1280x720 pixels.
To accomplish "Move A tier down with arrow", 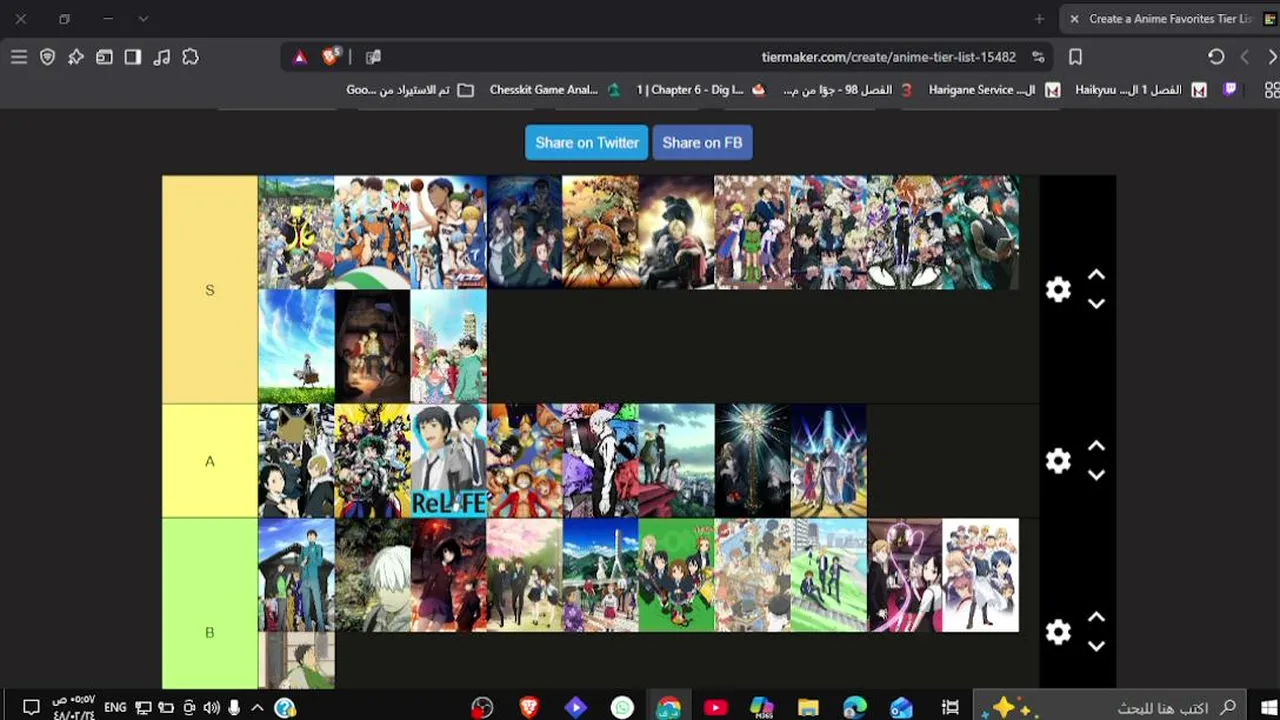I will click(x=1096, y=475).
